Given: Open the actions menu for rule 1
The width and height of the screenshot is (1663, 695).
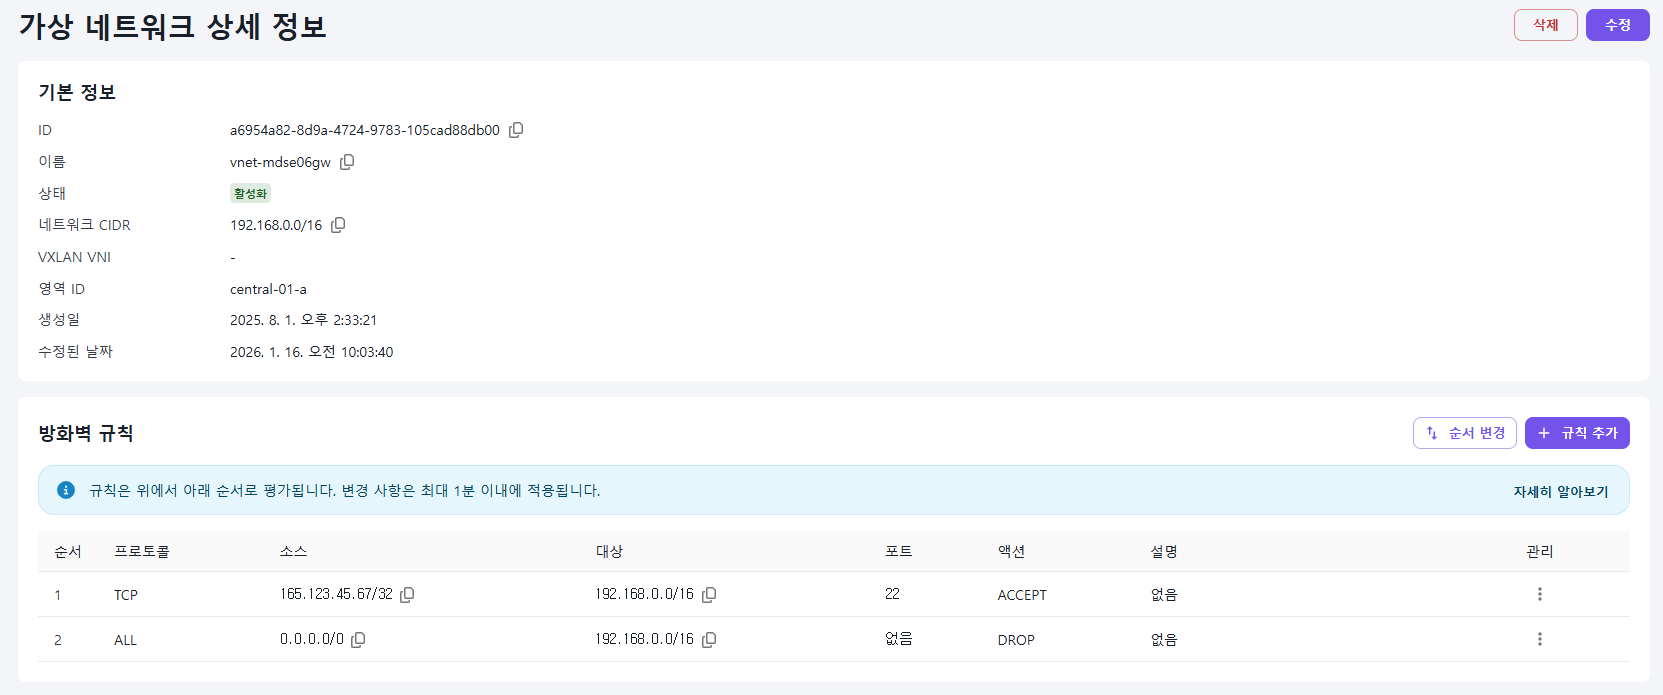Looking at the screenshot, I should (1539, 594).
